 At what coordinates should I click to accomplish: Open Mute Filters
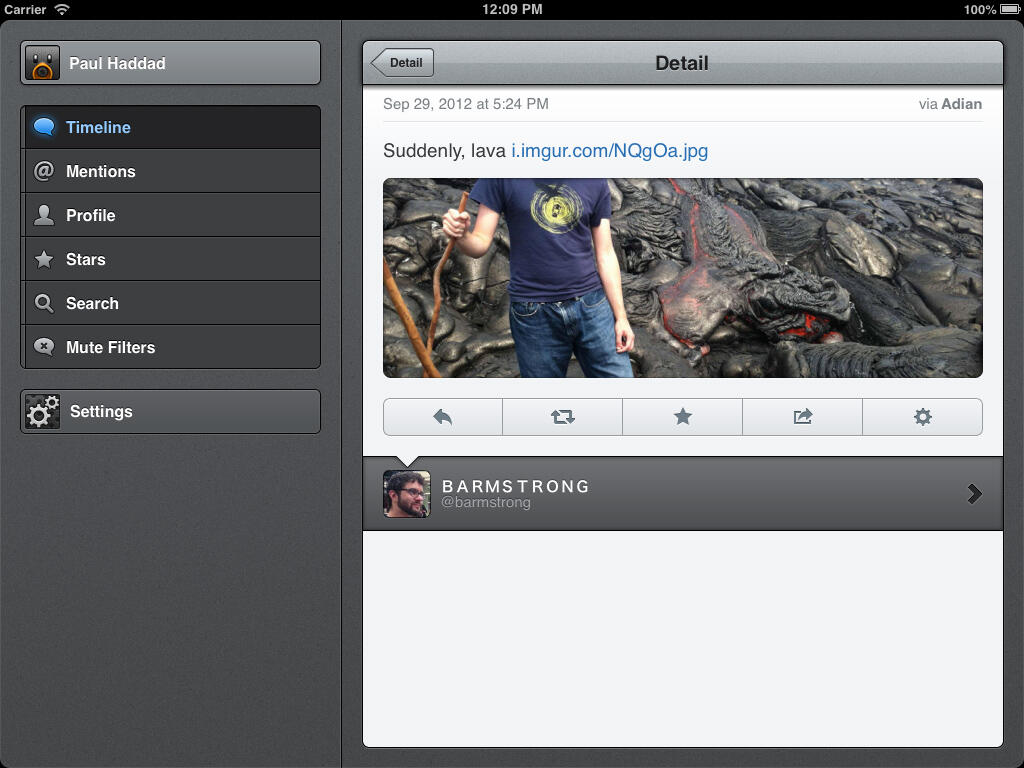pyautogui.click(x=171, y=347)
